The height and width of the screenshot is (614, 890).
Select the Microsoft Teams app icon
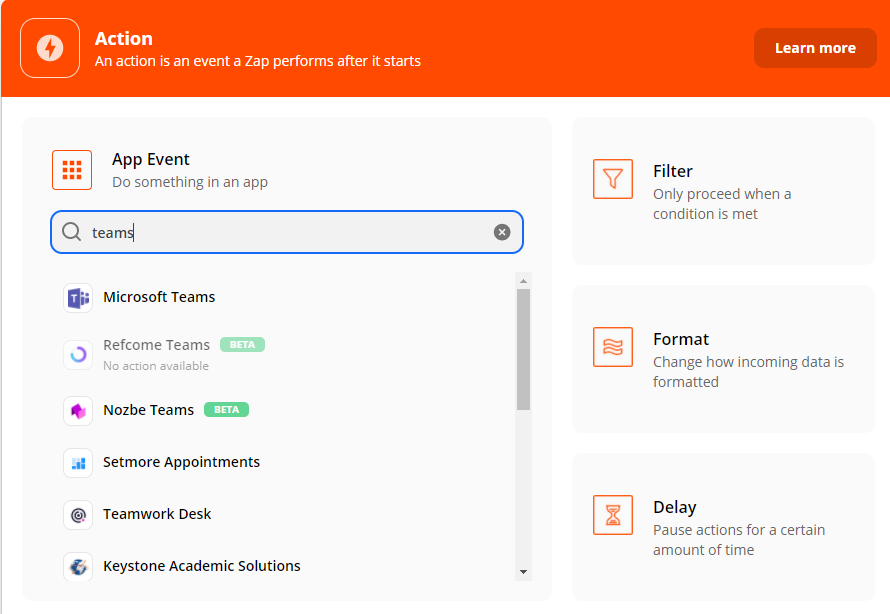[78, 298]
